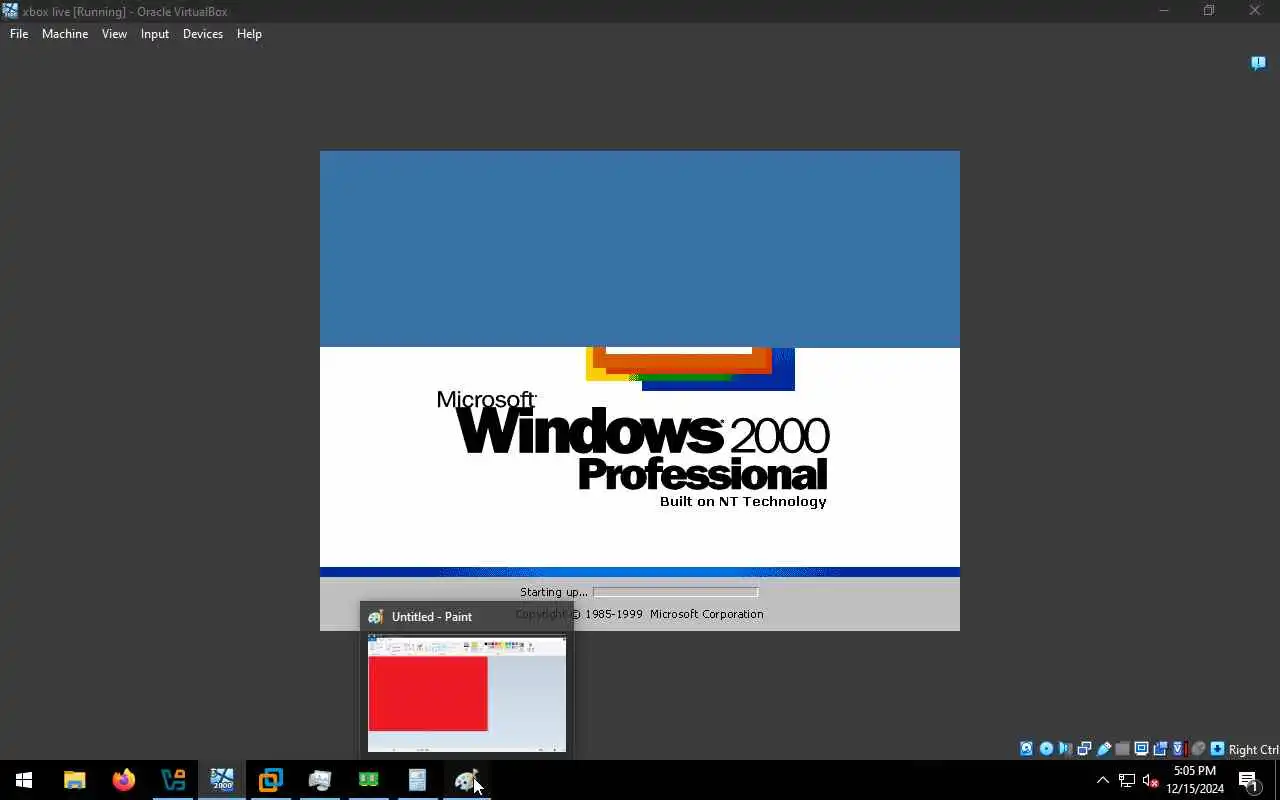Open the Machine menu
Image resolution: width=1280 pixels, height=800 pixels.
coord(65,34)
